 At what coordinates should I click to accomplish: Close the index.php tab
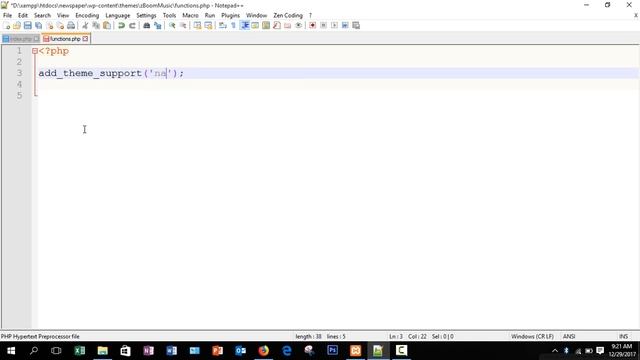[36, 39]
